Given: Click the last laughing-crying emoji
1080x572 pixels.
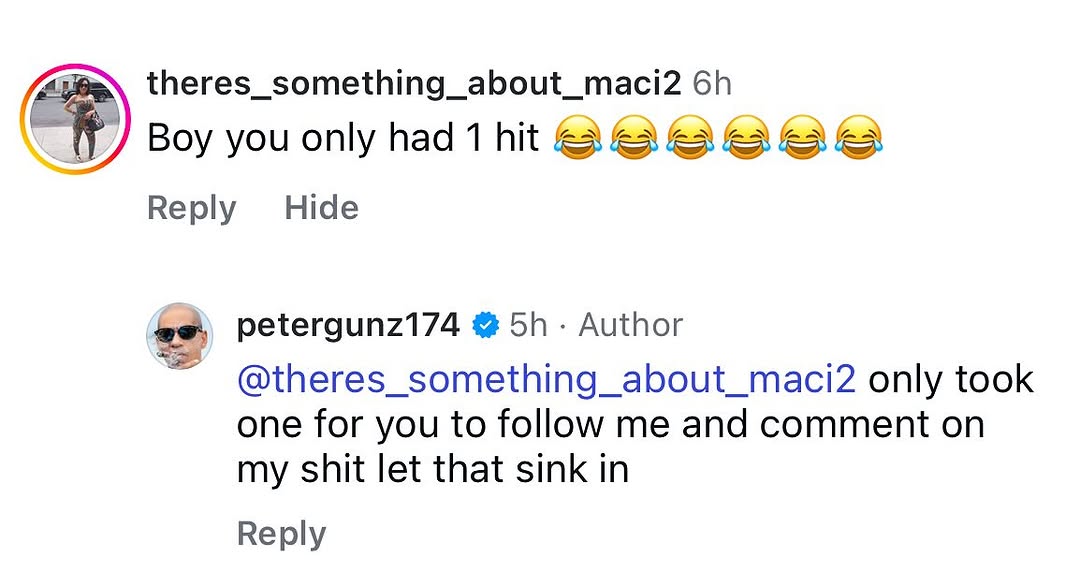Looking at the screenshot, I should (855, 139).
